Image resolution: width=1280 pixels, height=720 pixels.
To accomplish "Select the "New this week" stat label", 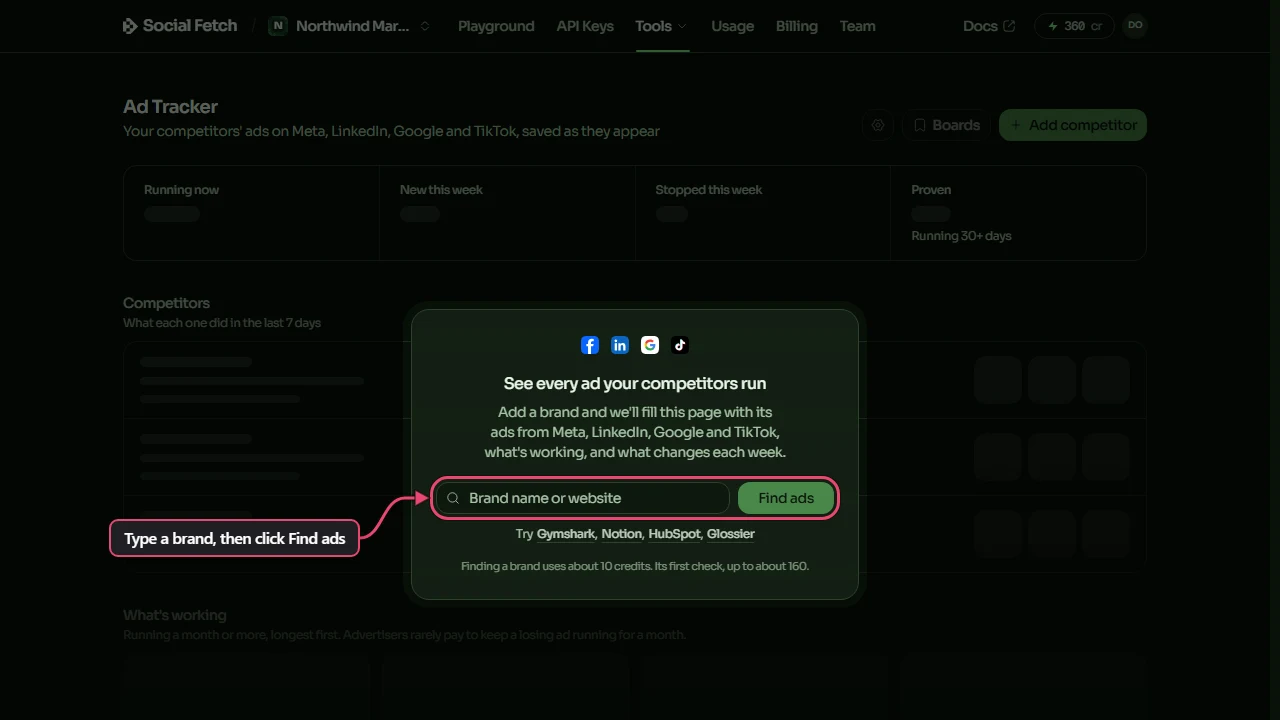I will pyautogui.click(x=441, y=190).
